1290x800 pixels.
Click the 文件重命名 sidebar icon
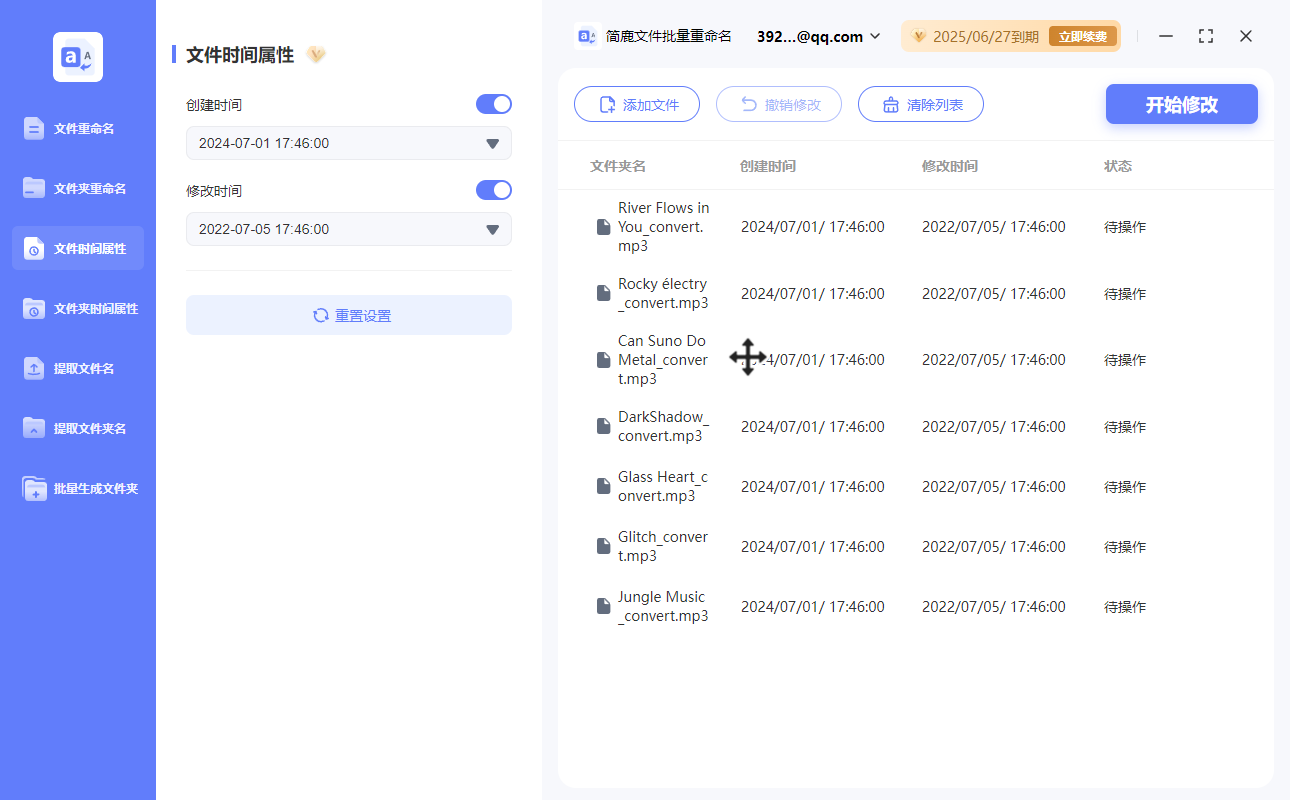coord(34,128)
